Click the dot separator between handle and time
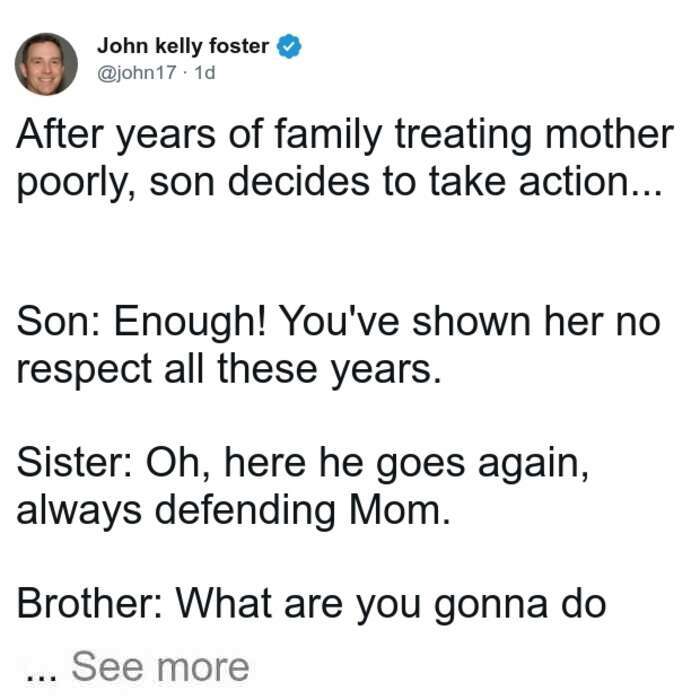 pyautogui.click(x=185, y=73)
